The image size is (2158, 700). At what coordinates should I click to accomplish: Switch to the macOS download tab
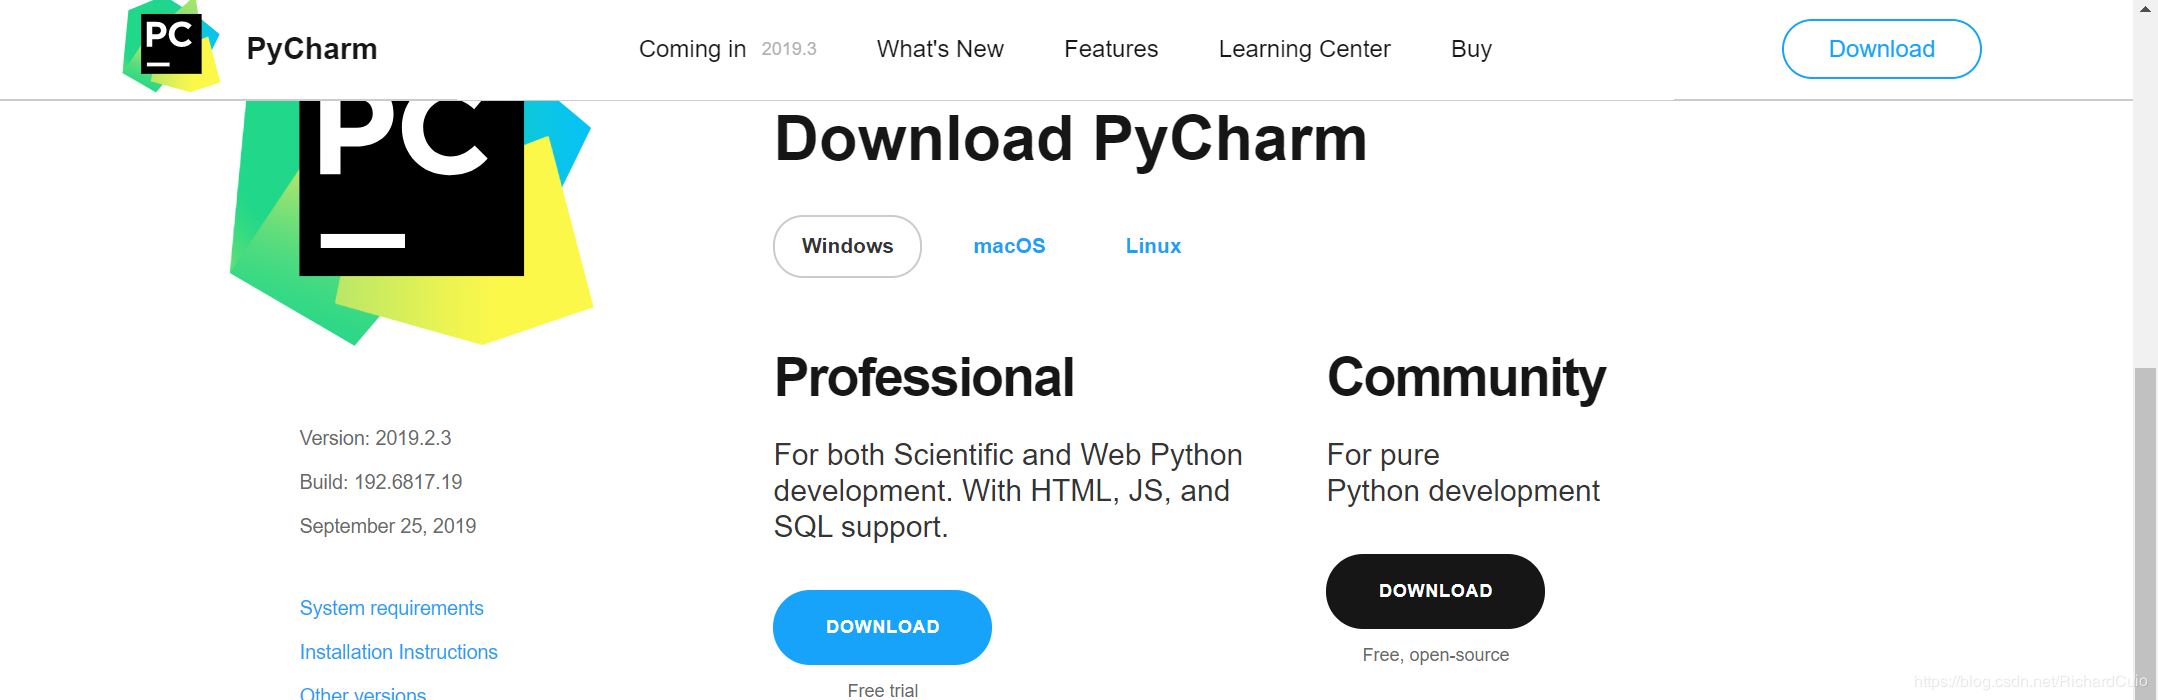(1009, 246)
